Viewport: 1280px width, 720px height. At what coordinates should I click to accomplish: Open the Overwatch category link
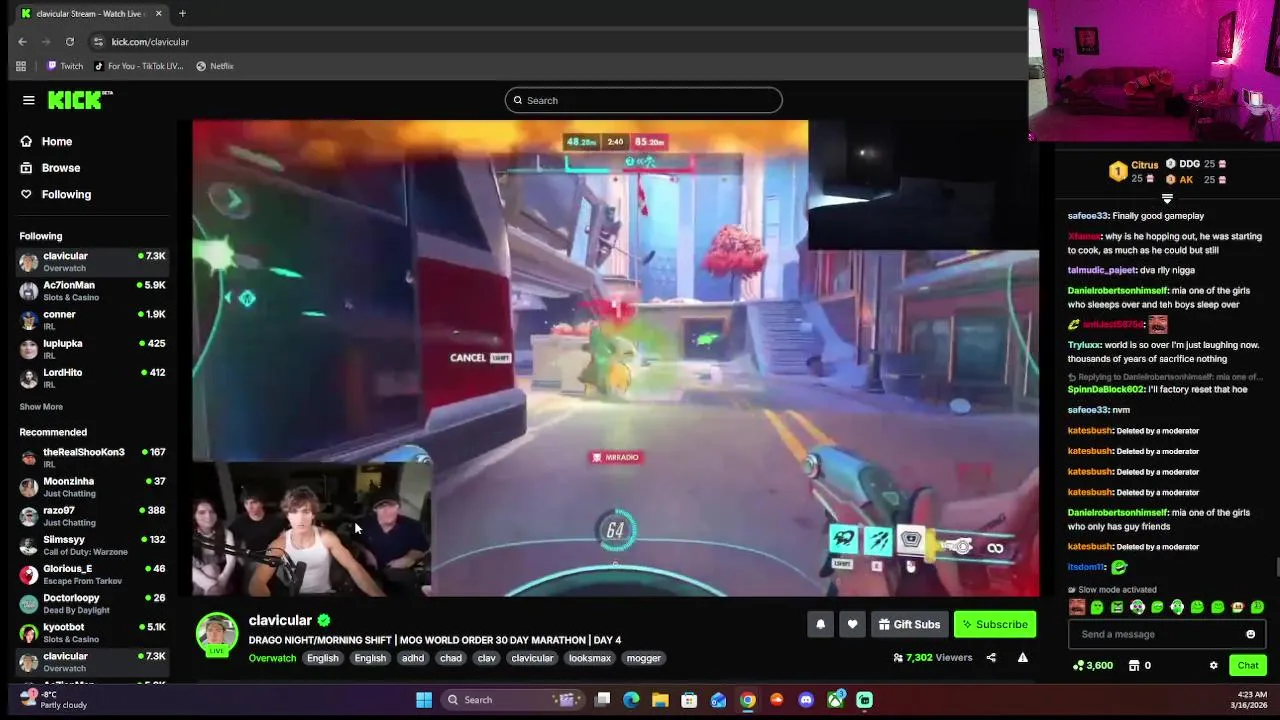click(x=272, y=658)
